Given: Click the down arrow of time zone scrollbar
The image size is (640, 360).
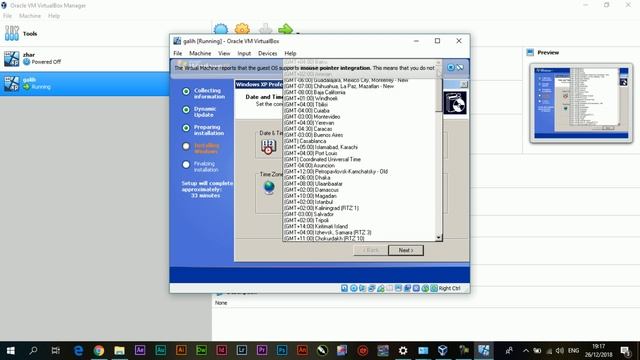Looking at the screenshot, I should (439, 238).
